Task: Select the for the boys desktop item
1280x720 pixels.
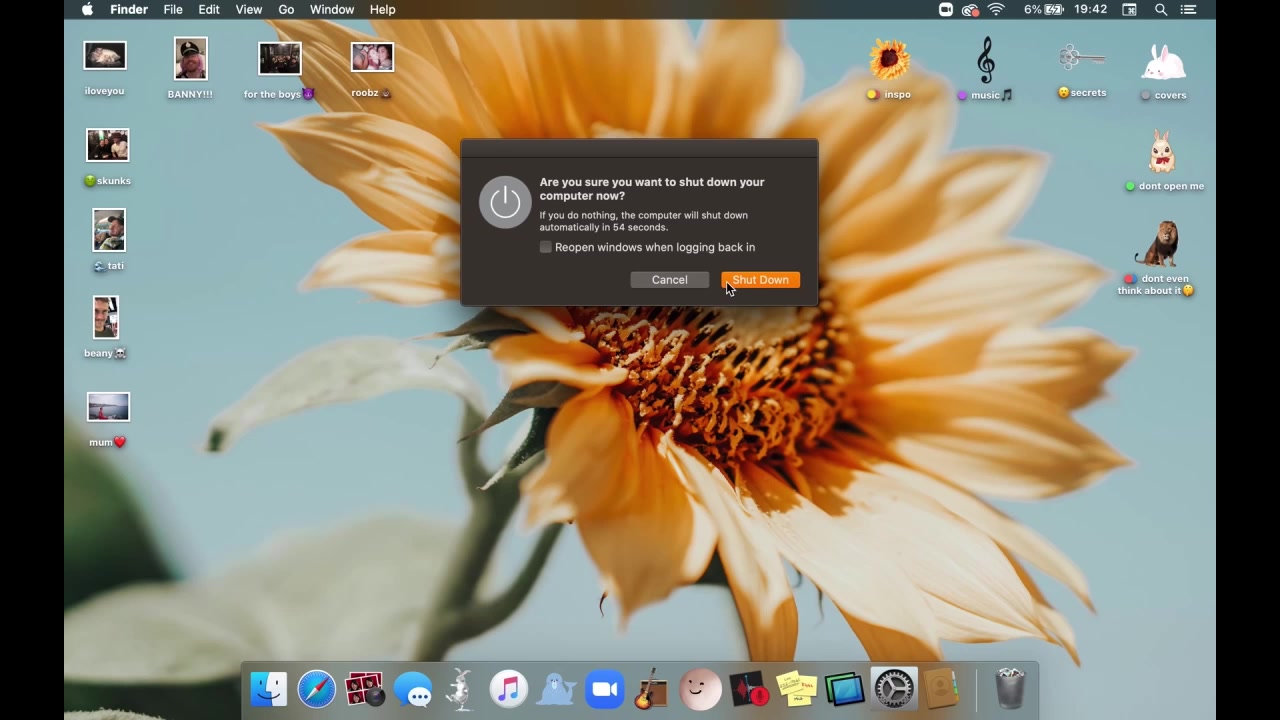Action: [x=280, y=59]
